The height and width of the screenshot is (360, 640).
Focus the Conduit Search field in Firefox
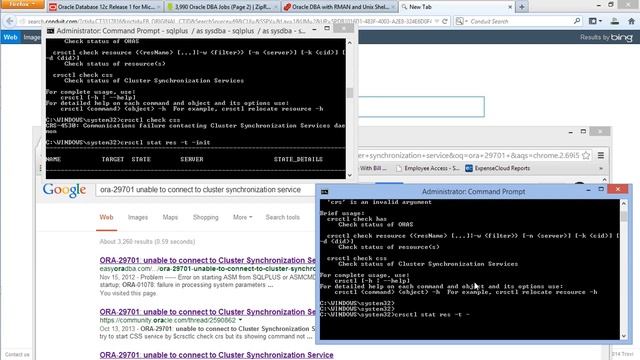[520, 21]
